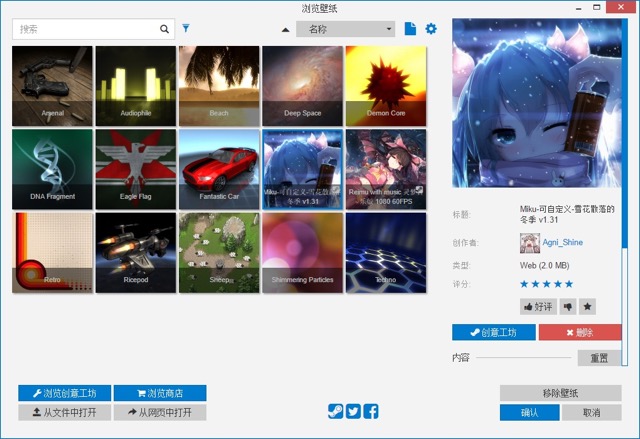Click the five-star rating
This screenshot has width=640, height=439.
(547, 284)
